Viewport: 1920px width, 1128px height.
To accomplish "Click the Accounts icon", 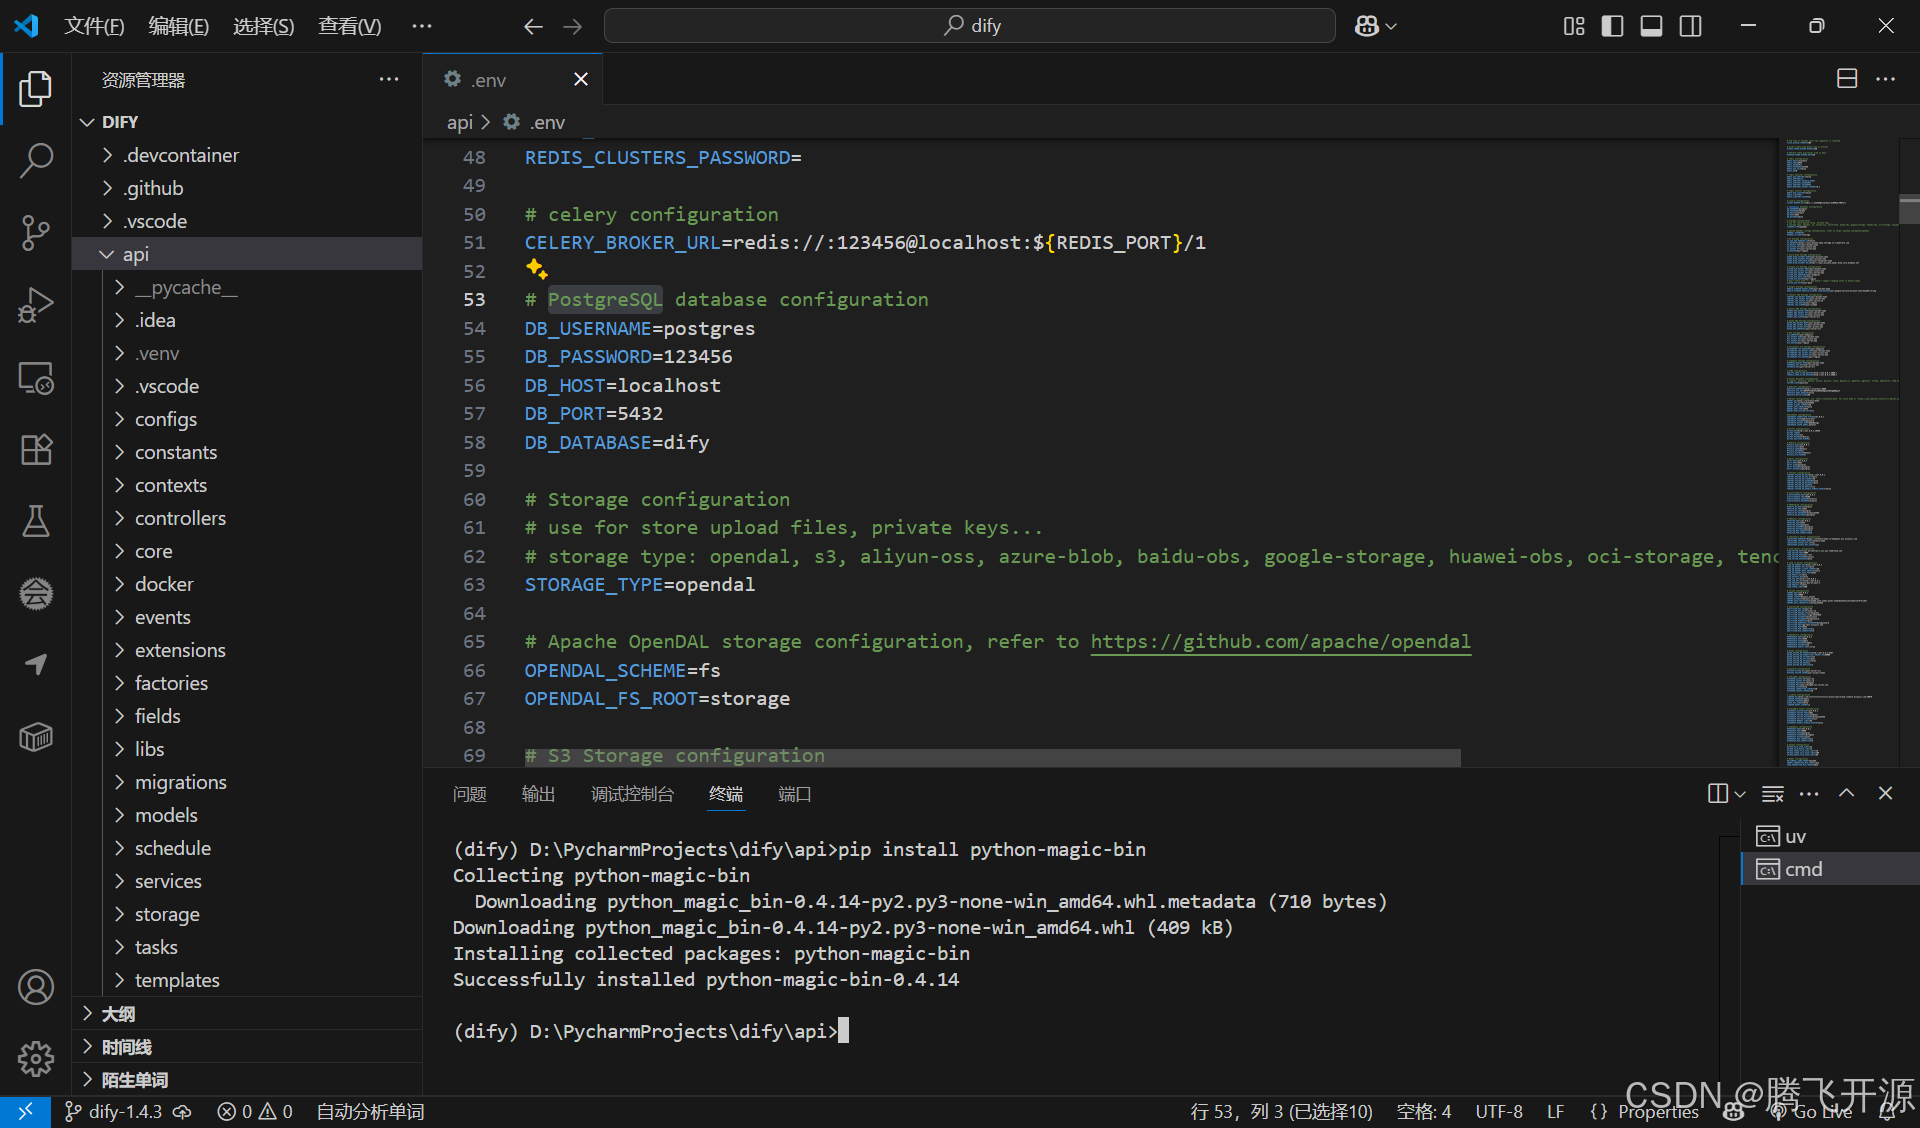I will pyautogui.click(x=36, y=987).
